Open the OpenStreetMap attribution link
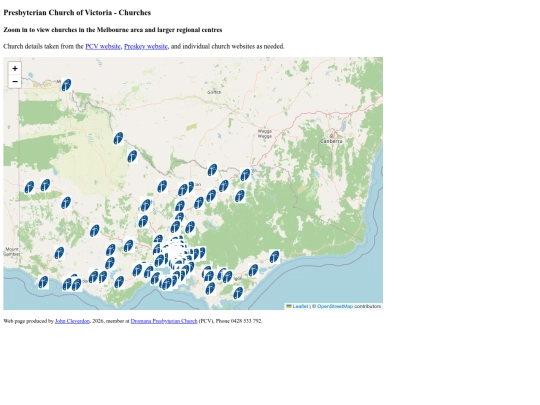The height and width of the screenshot is (405, 540). (x=335, y=306)
